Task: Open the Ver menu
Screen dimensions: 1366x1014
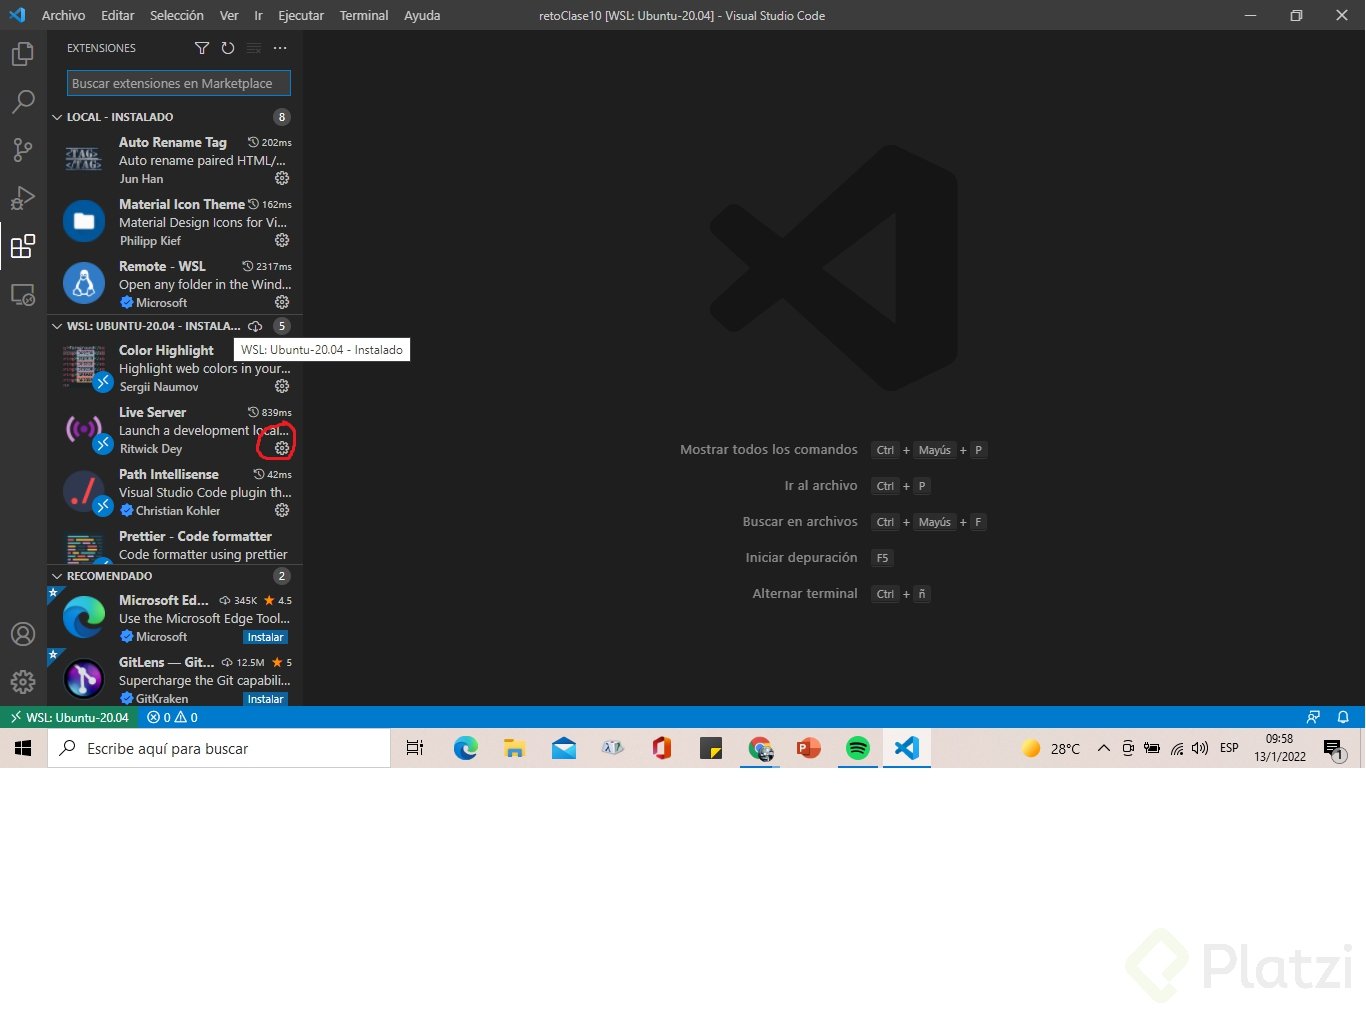Action: coord(229,15)
